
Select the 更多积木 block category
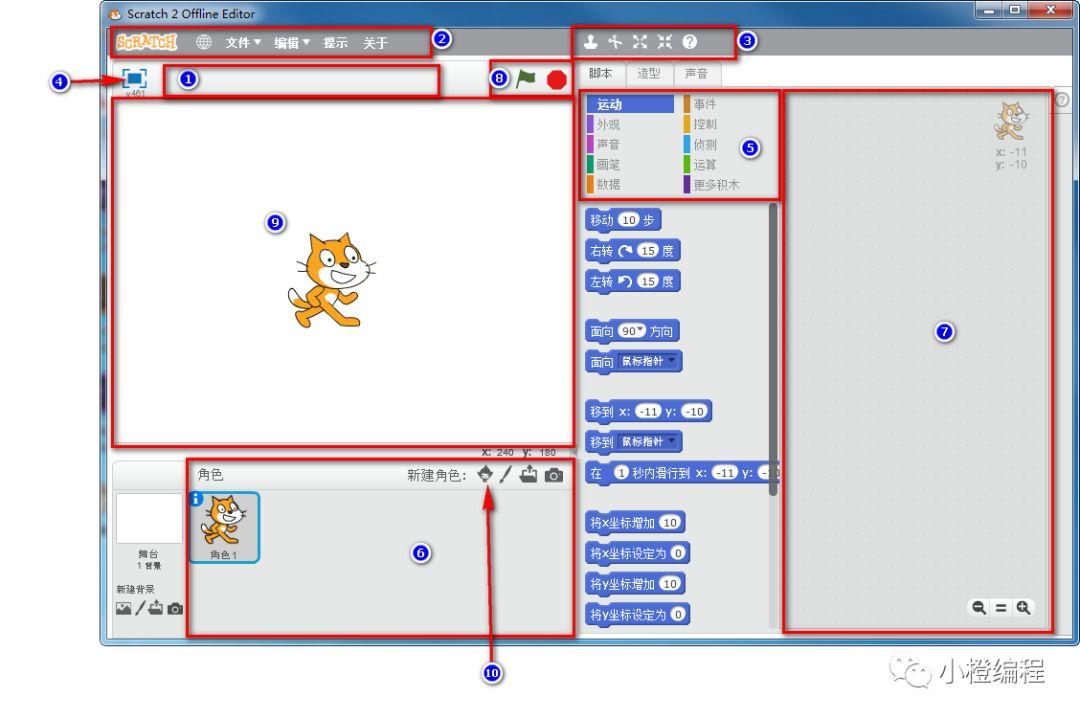coord(727,185)
